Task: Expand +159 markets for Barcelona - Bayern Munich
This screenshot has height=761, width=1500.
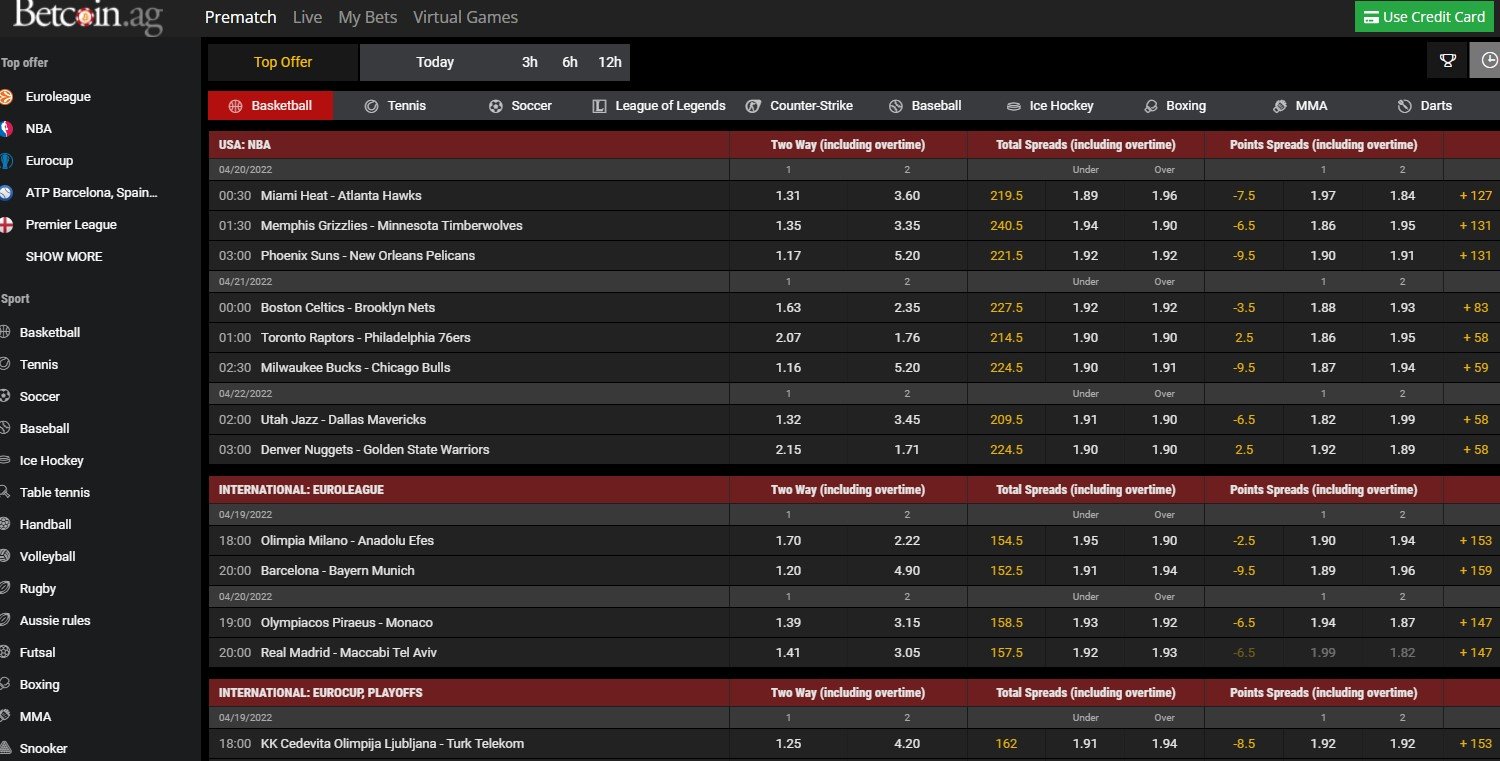Action: coord(1475,571)
